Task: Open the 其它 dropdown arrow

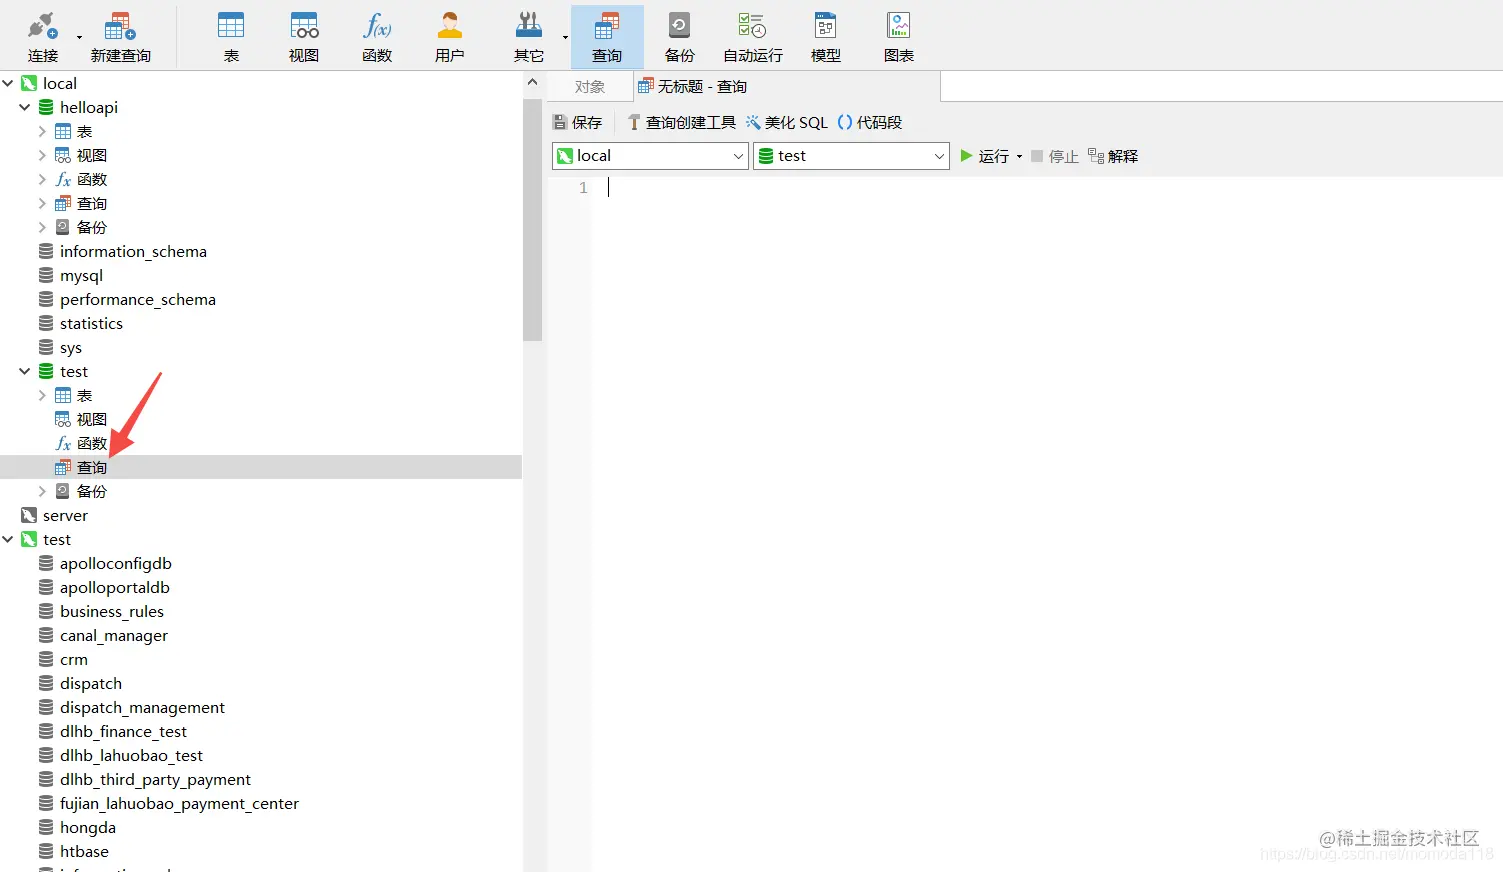Action: coord(565,38)
